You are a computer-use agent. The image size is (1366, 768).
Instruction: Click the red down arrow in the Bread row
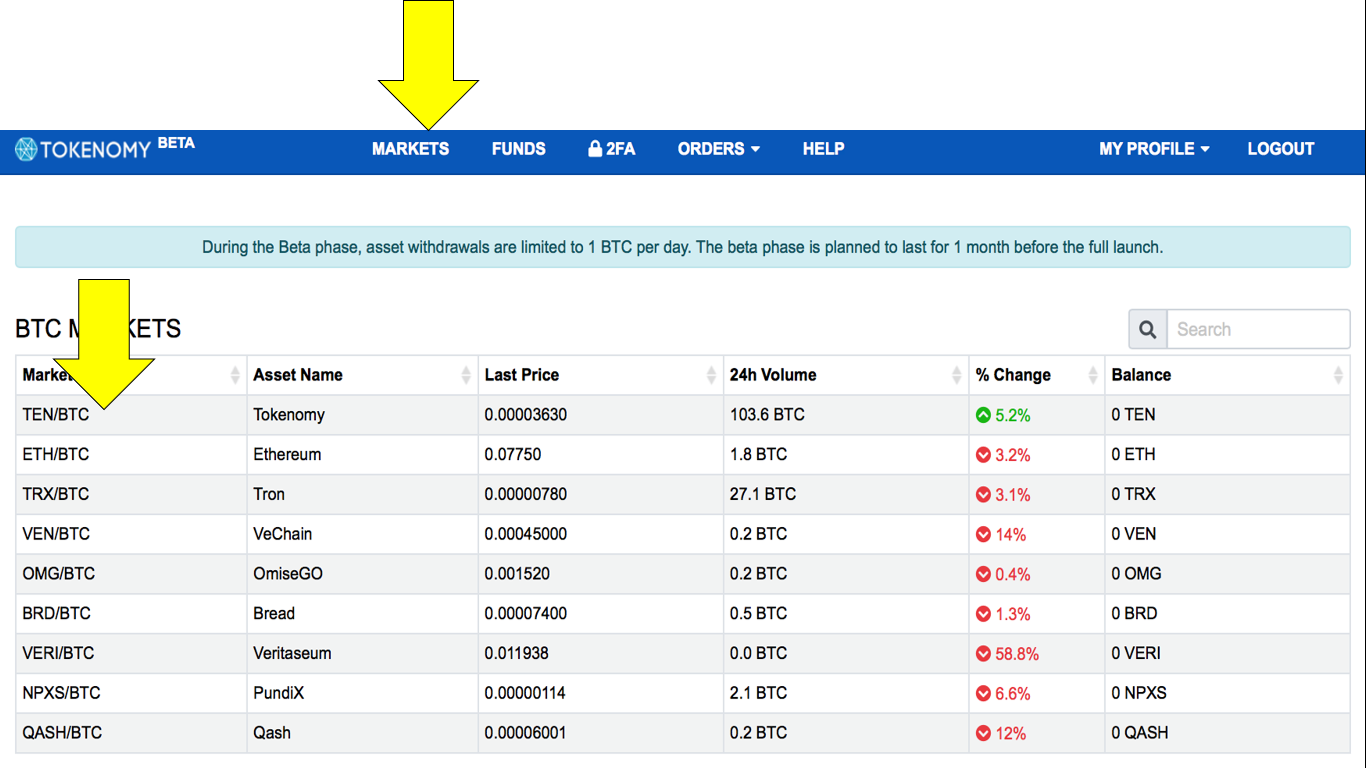[983, 614]
